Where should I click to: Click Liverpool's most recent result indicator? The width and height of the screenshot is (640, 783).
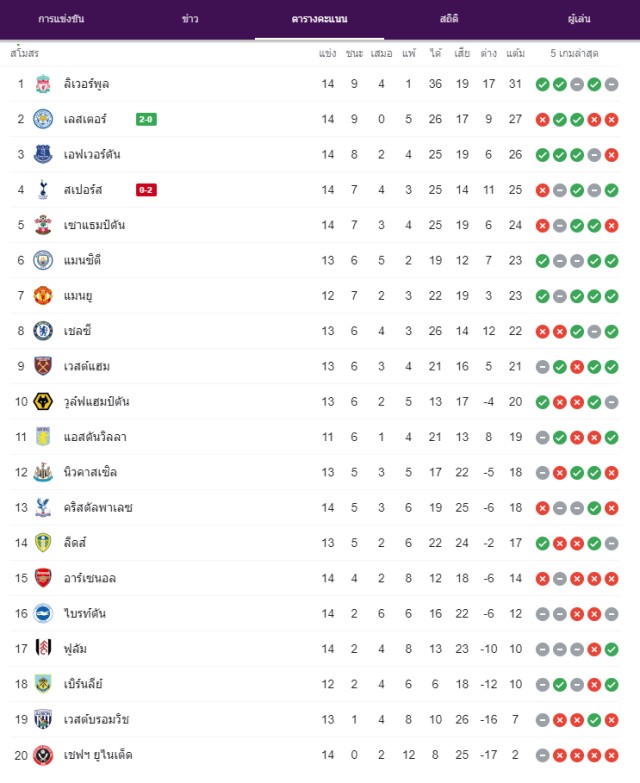tap(611, 84)
